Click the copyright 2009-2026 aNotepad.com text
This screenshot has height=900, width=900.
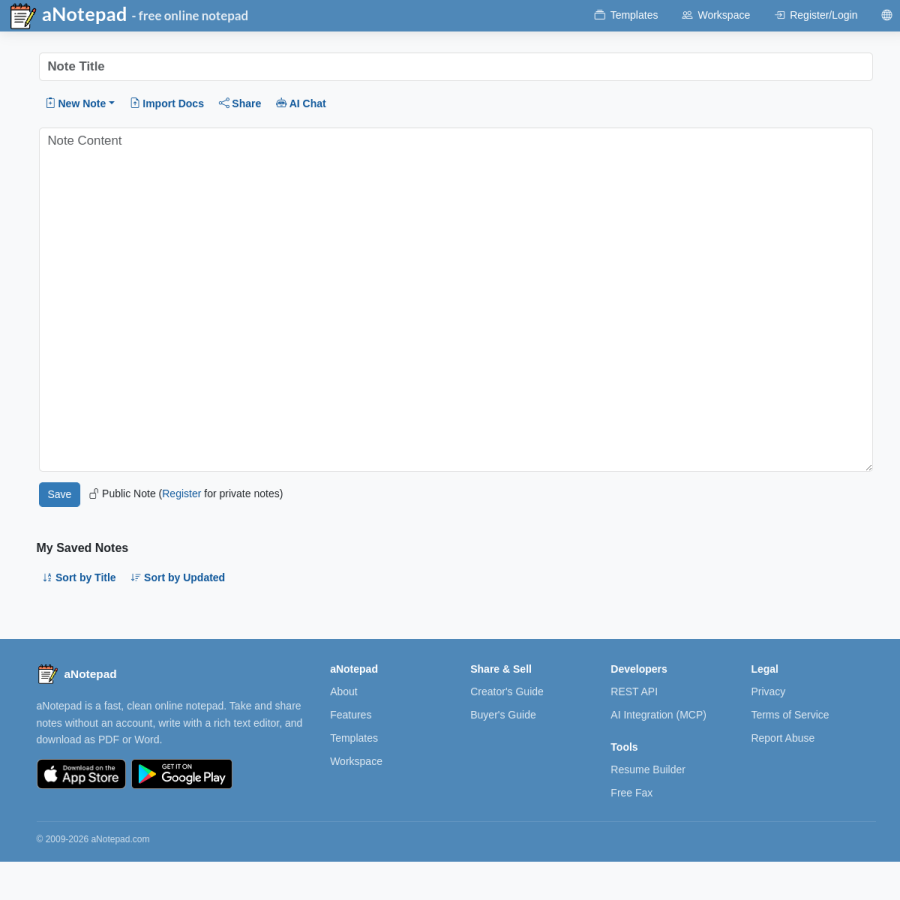point(93,839)
